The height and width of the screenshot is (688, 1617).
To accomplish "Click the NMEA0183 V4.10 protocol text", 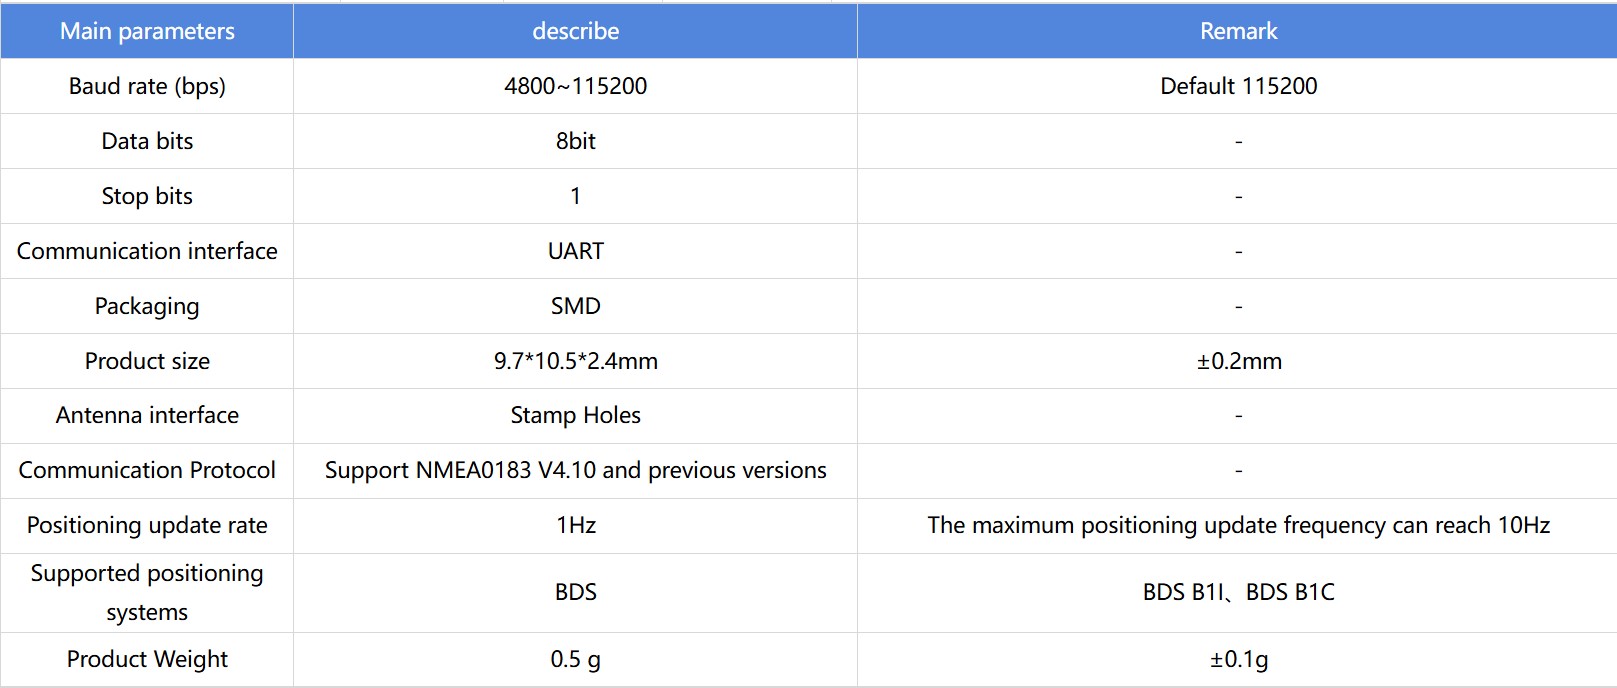I will tap(575, 470).
